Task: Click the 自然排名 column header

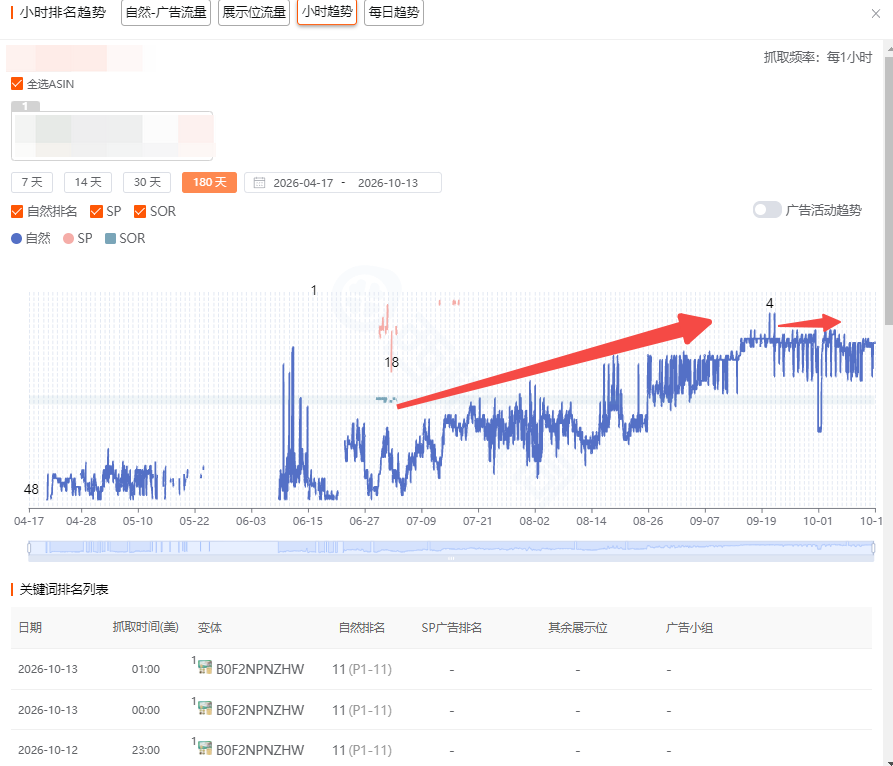Action: pos(362,628)
